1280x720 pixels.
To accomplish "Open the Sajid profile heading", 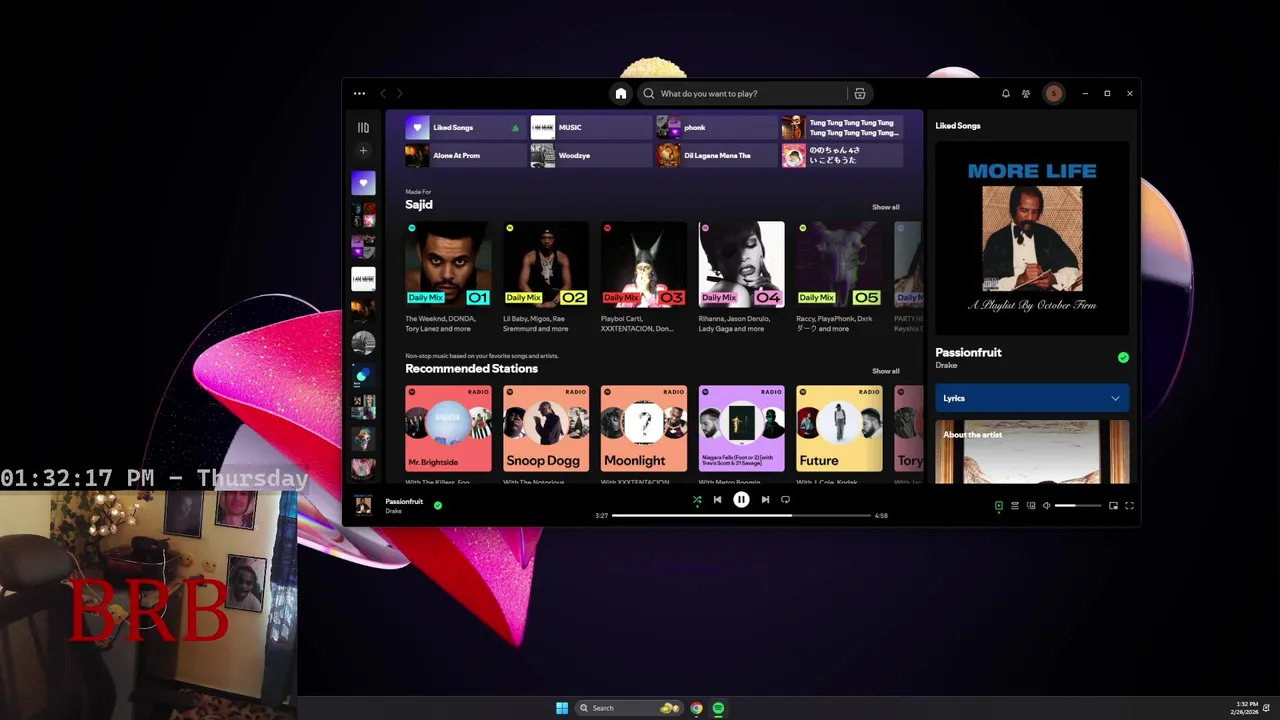I will pos(419,204).
